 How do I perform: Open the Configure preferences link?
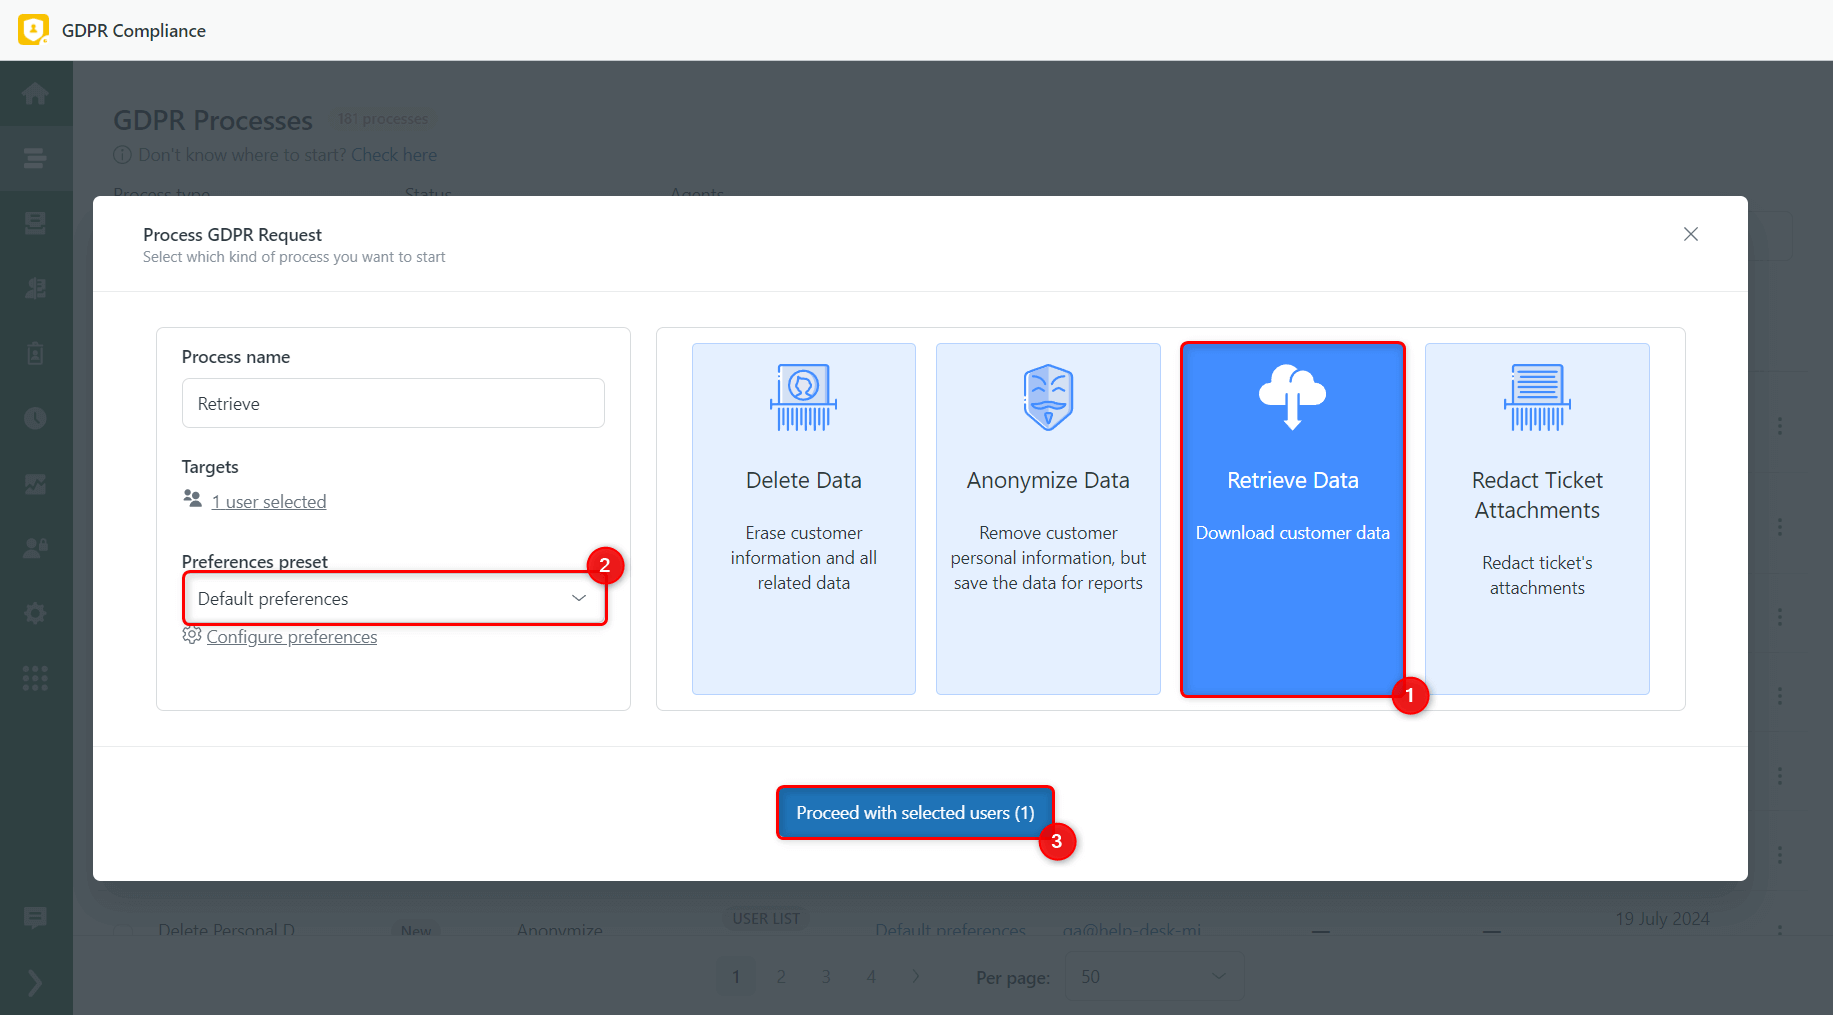point(292,637)
